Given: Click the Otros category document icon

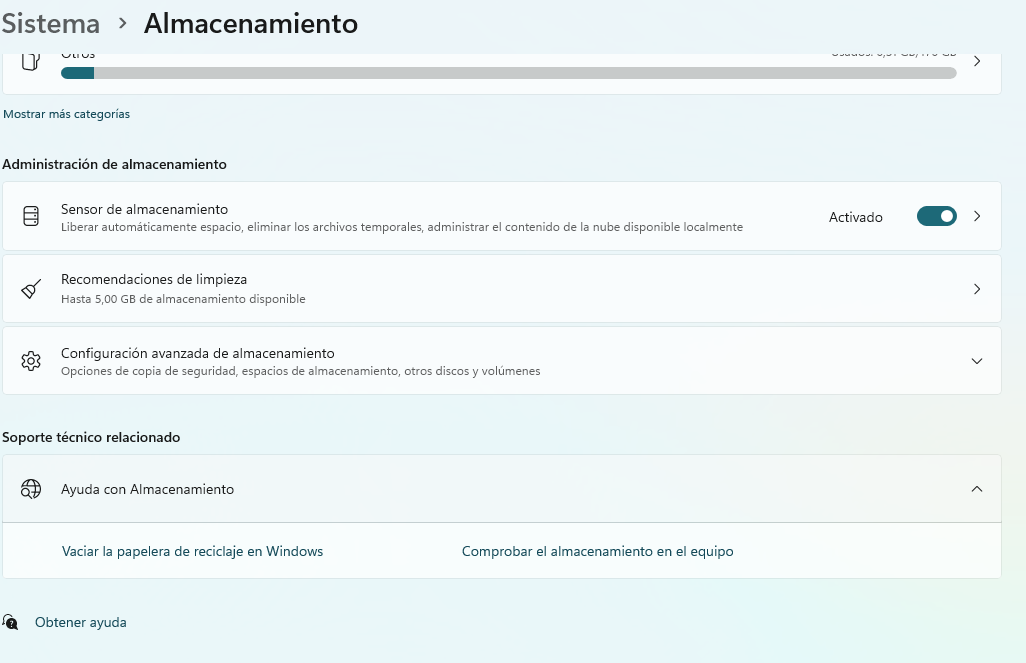Looking at the screenshot, I should tap(31, 62).
